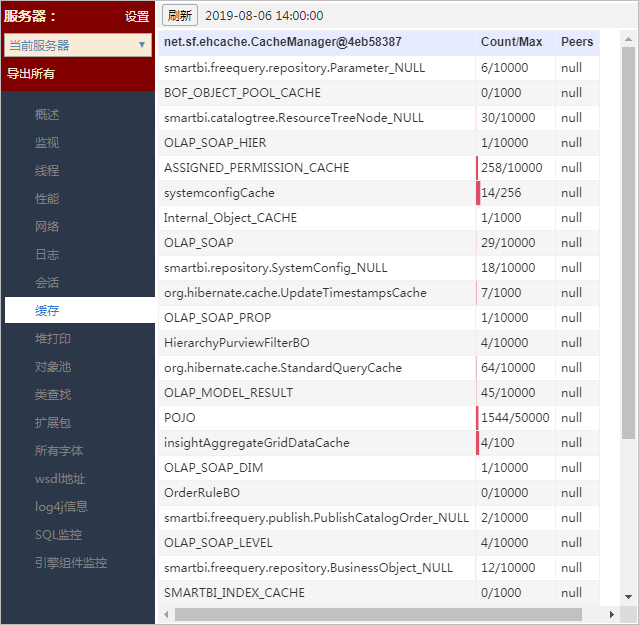Select the BOF_OBJECT_POOL_CACHE row

pos(379,92)
